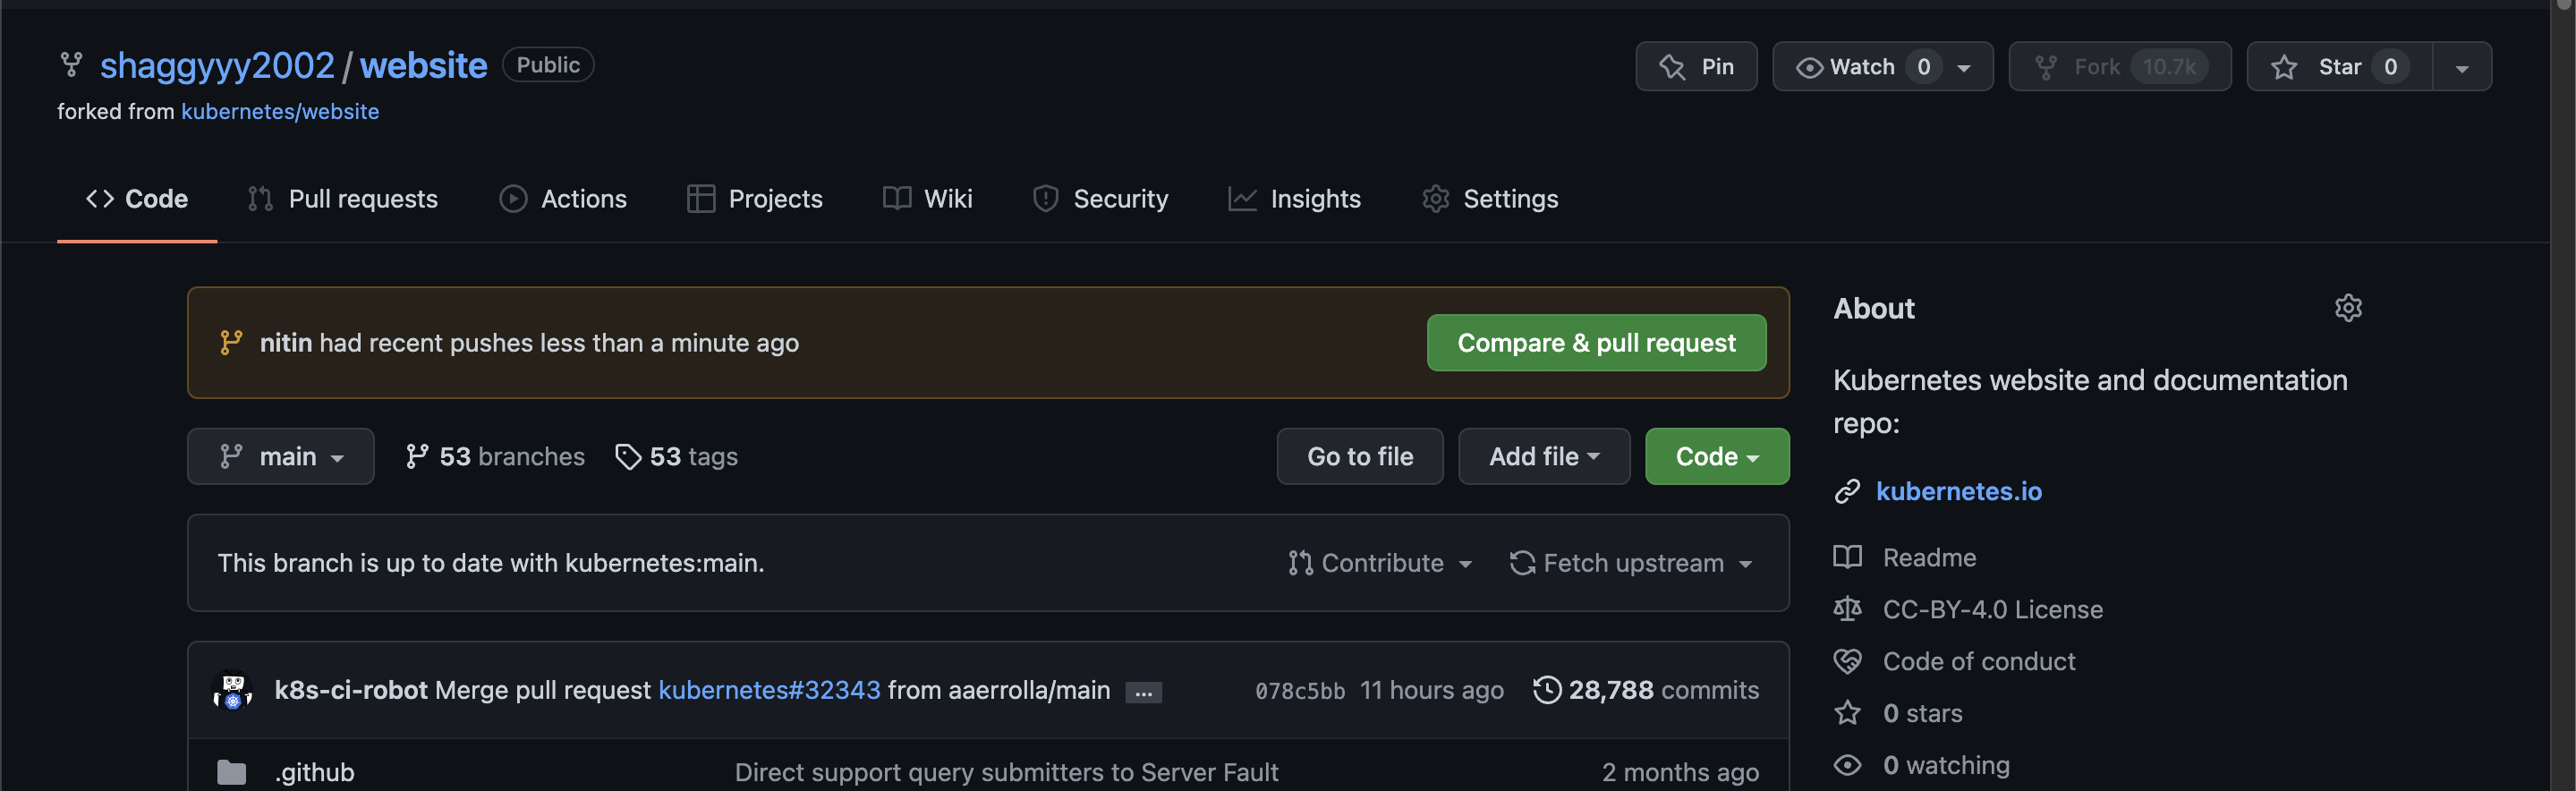Edit repository details via About gear icon
Viewport: 2576px width, 791px height.
coord(2348,308)
